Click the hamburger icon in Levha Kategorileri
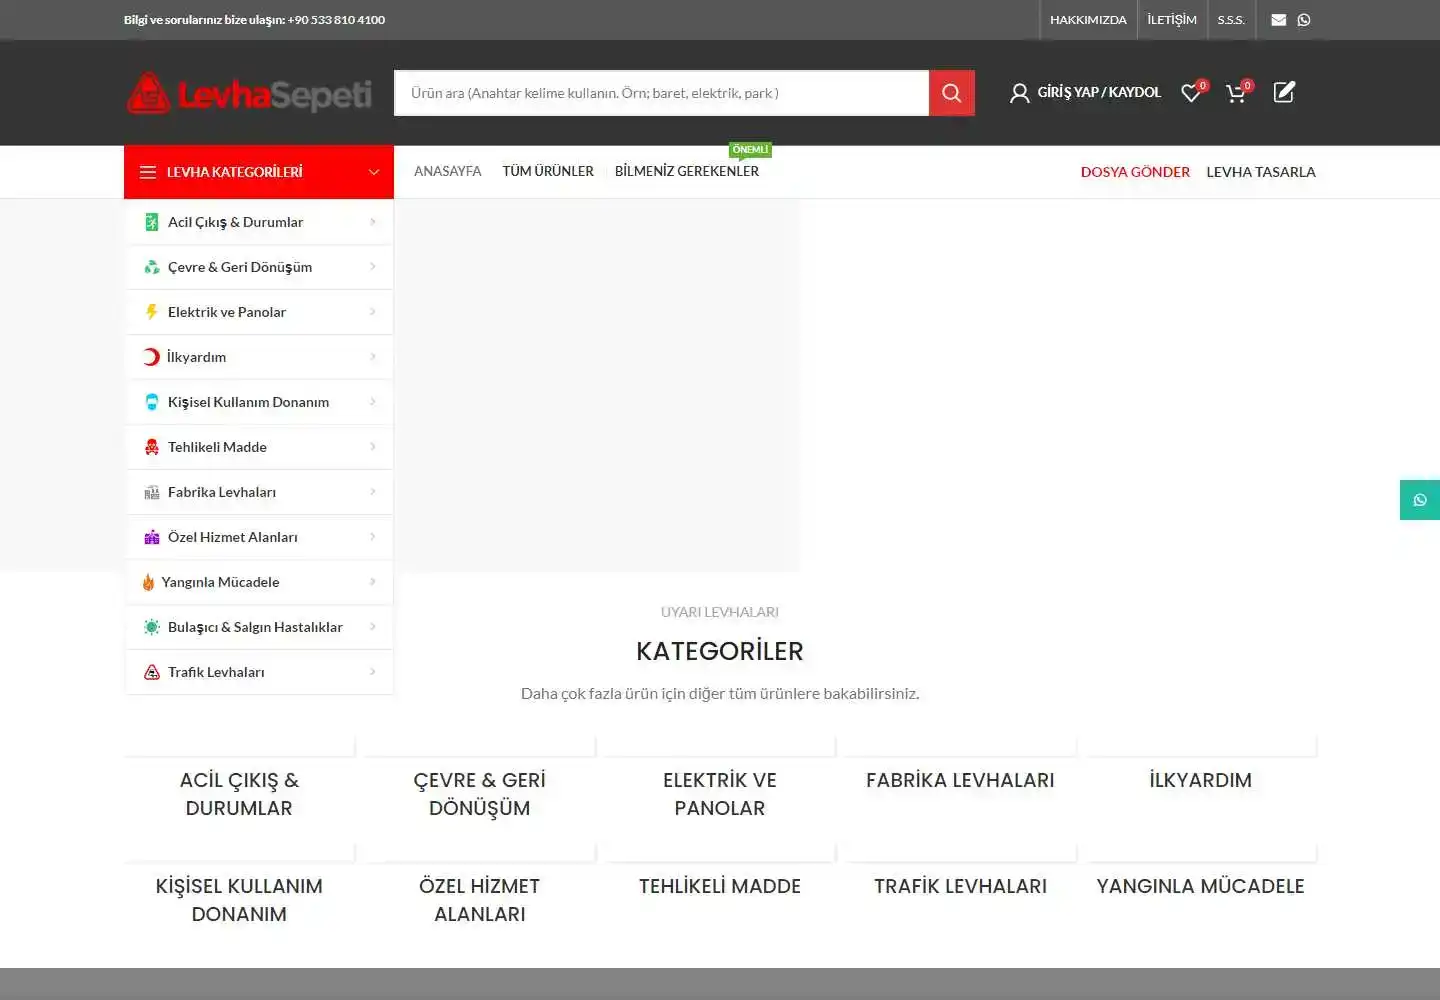1440x1000 pixels. [x=148, y=172]
